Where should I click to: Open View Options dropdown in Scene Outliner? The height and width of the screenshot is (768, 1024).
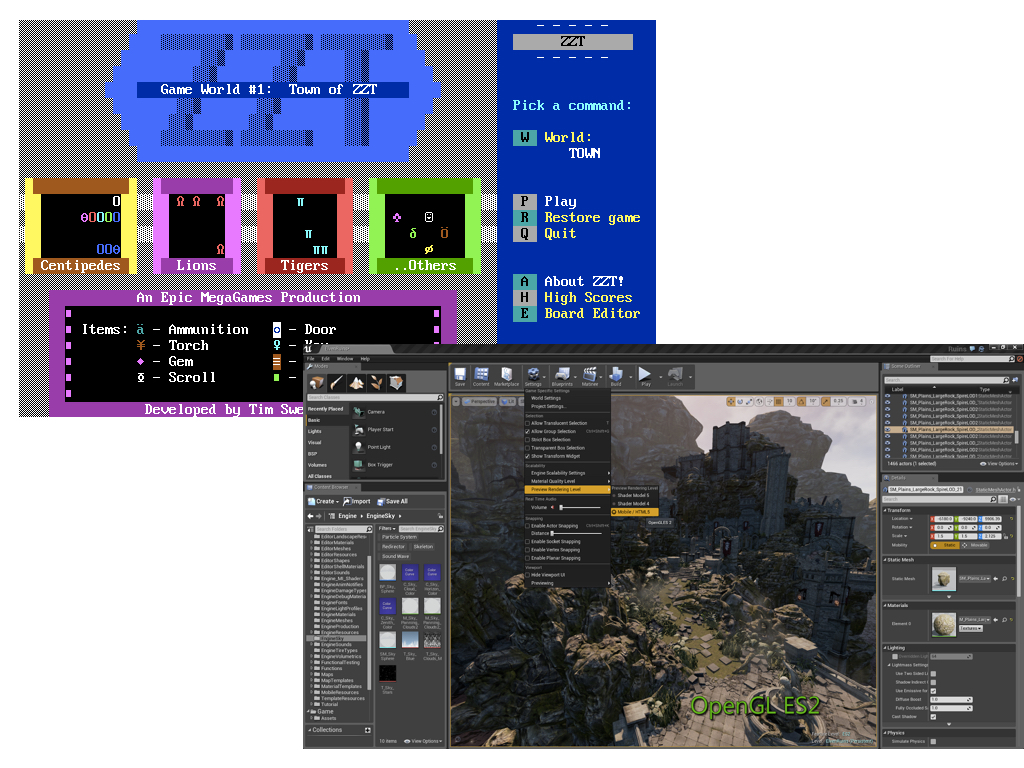tap(1000, 464)
